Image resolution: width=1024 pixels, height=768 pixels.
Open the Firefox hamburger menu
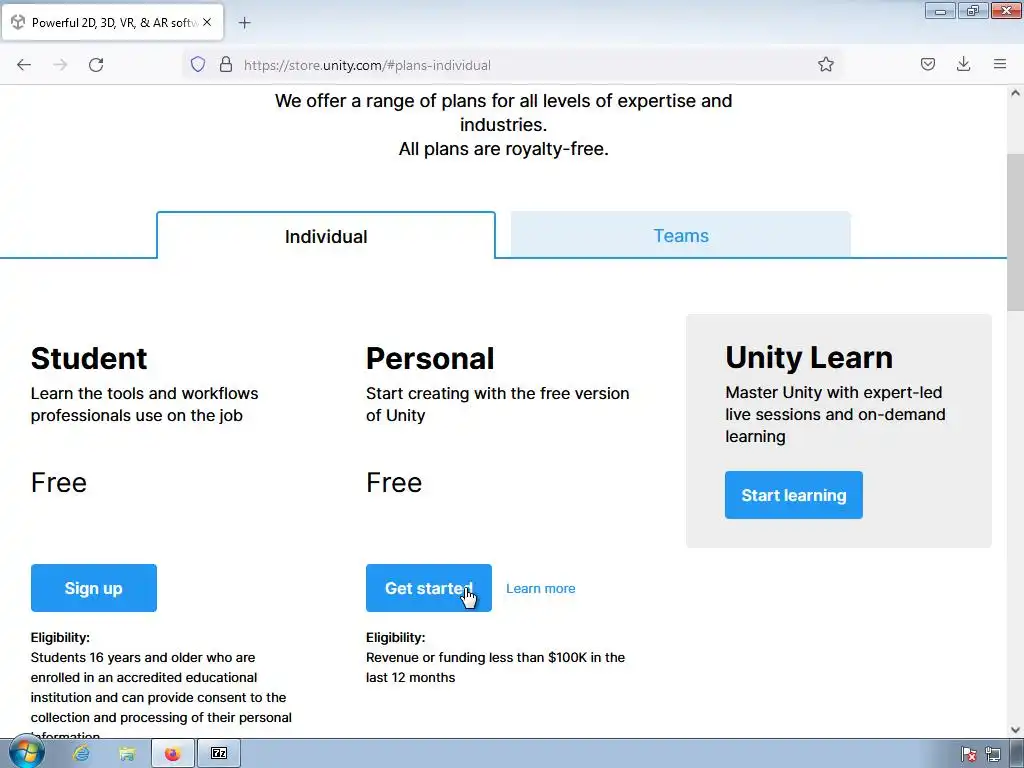[1000, 64]
